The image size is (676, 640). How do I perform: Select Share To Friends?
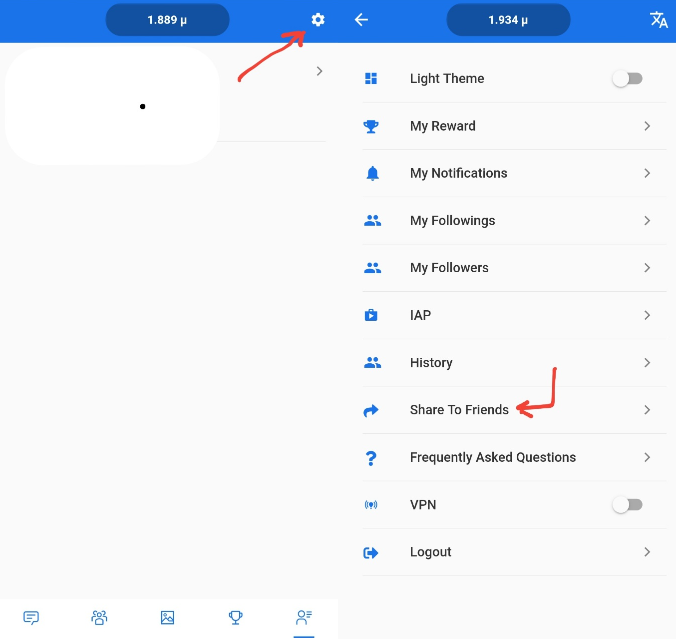point(514,410)
